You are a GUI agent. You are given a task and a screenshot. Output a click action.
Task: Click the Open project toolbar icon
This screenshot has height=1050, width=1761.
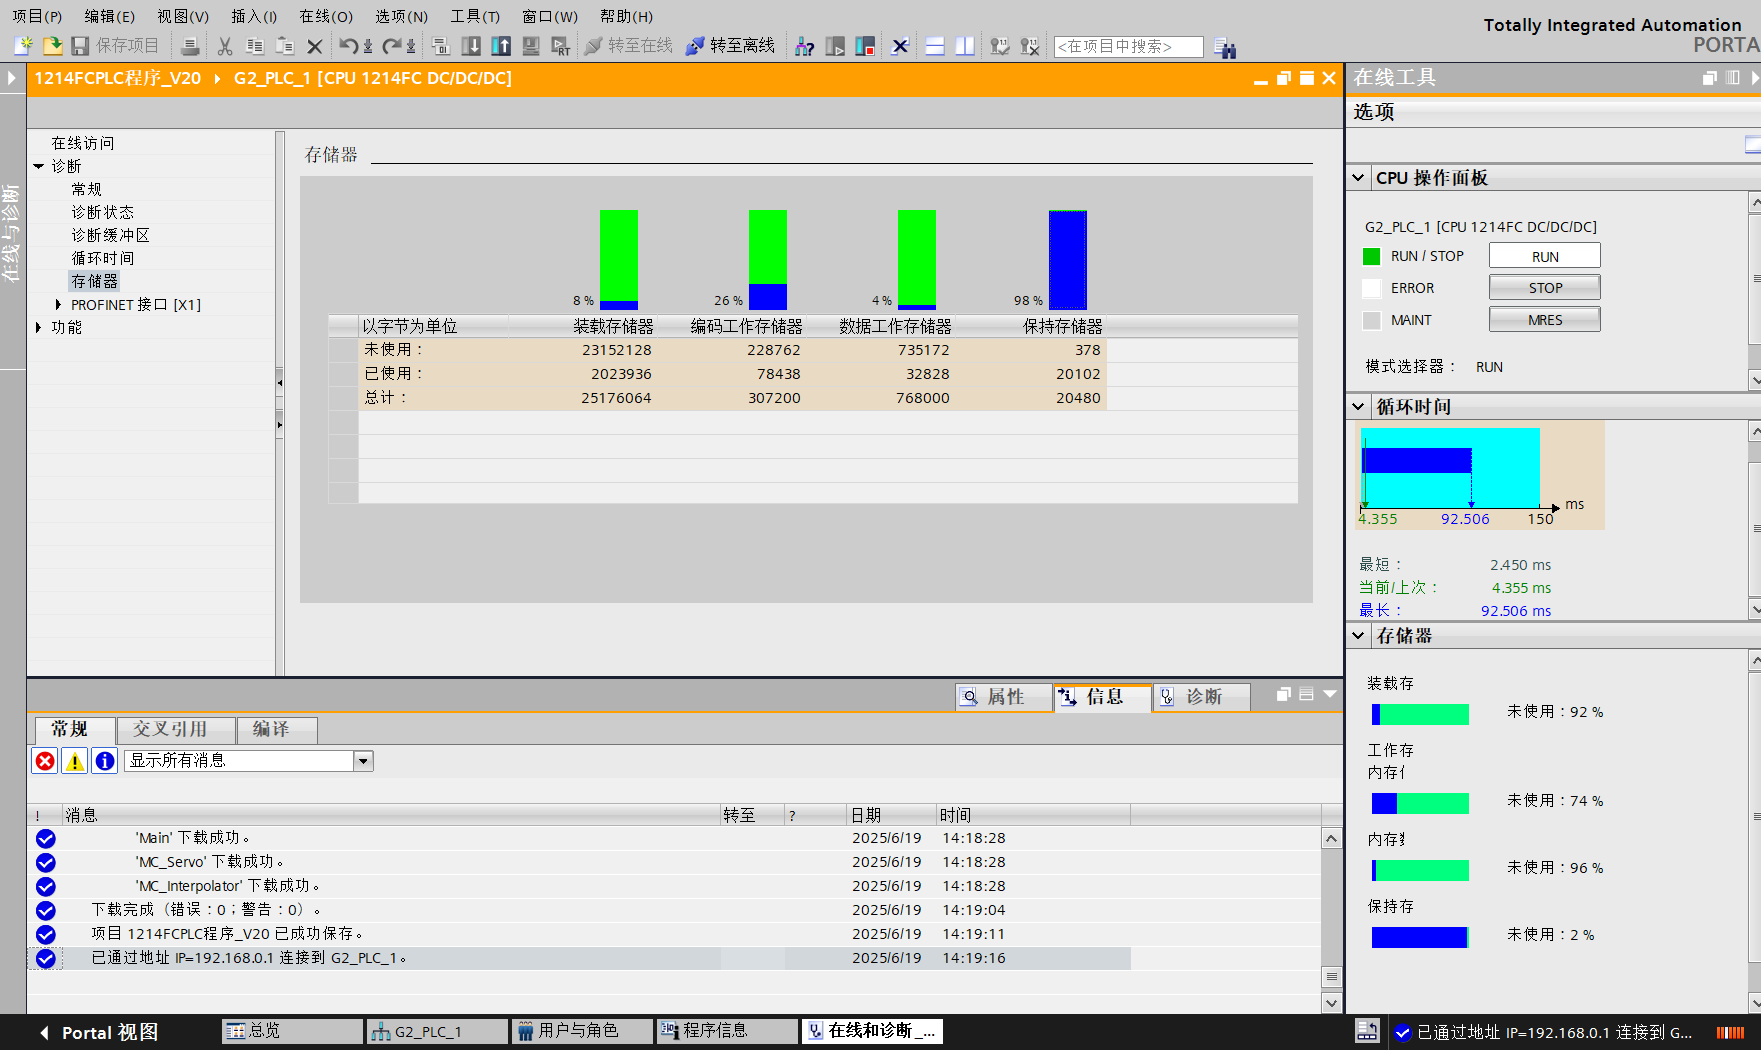click(x=52, y=46)
